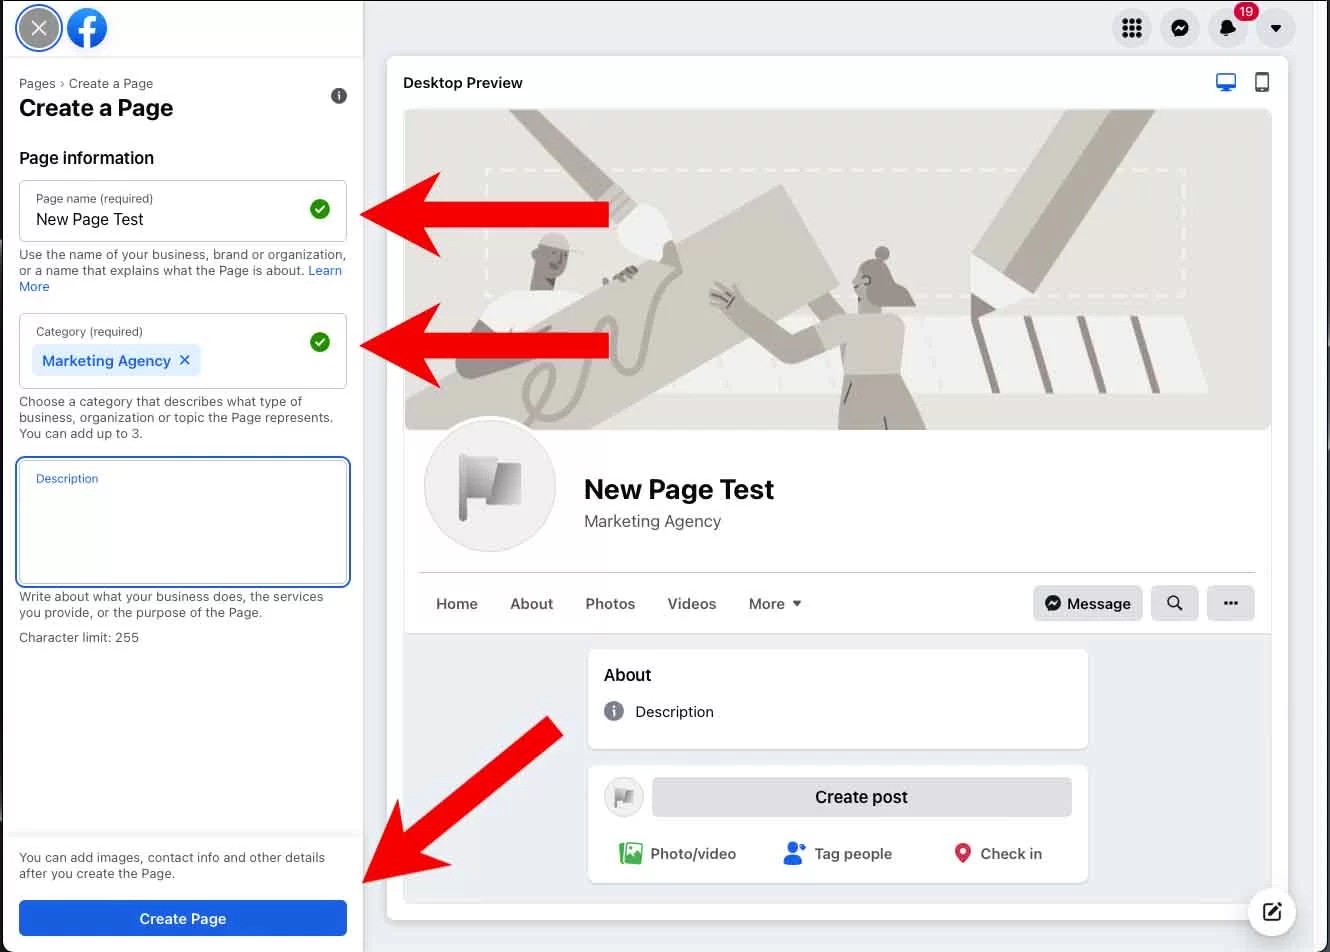Open the three-dot page options
Screen dimensions: 1330x952
pyautogui.click(x=1230, y=603)
